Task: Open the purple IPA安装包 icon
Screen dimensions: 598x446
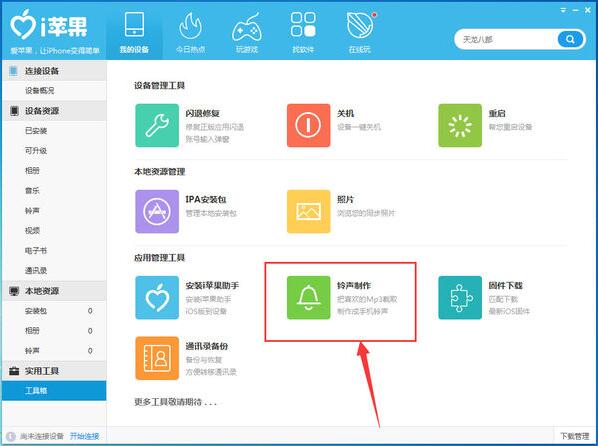Action: pos(157,211)
